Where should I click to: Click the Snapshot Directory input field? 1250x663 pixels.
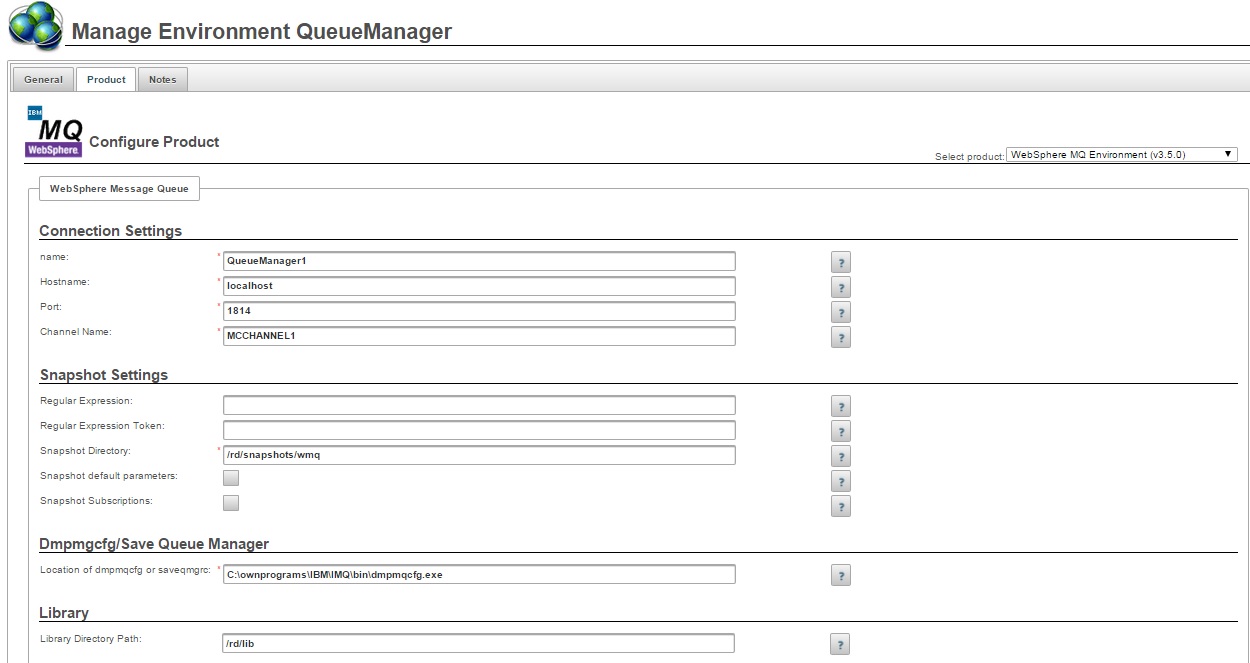479,455
